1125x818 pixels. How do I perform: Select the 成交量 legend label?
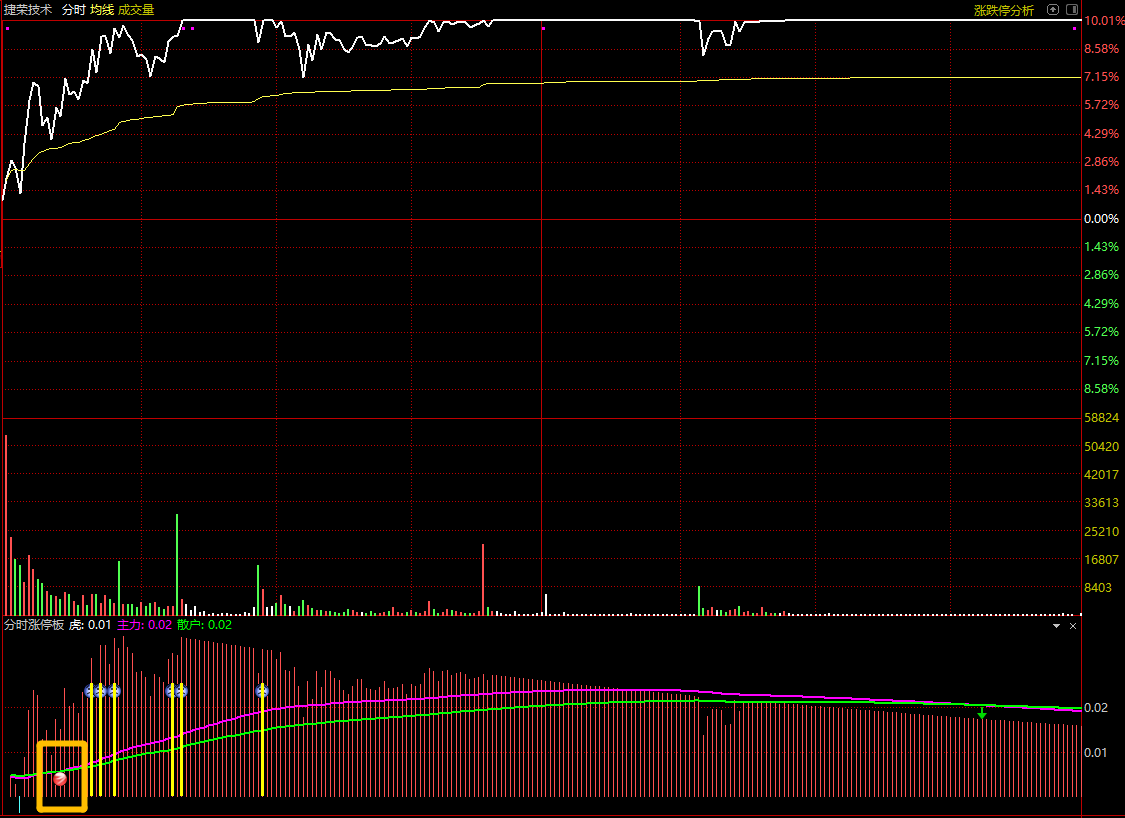point(136,10)
